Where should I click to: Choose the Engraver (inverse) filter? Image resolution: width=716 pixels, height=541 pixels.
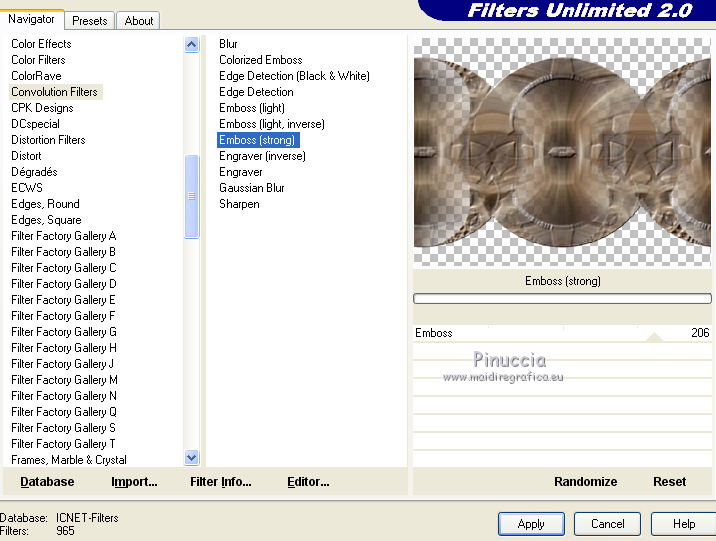(263, 156)
